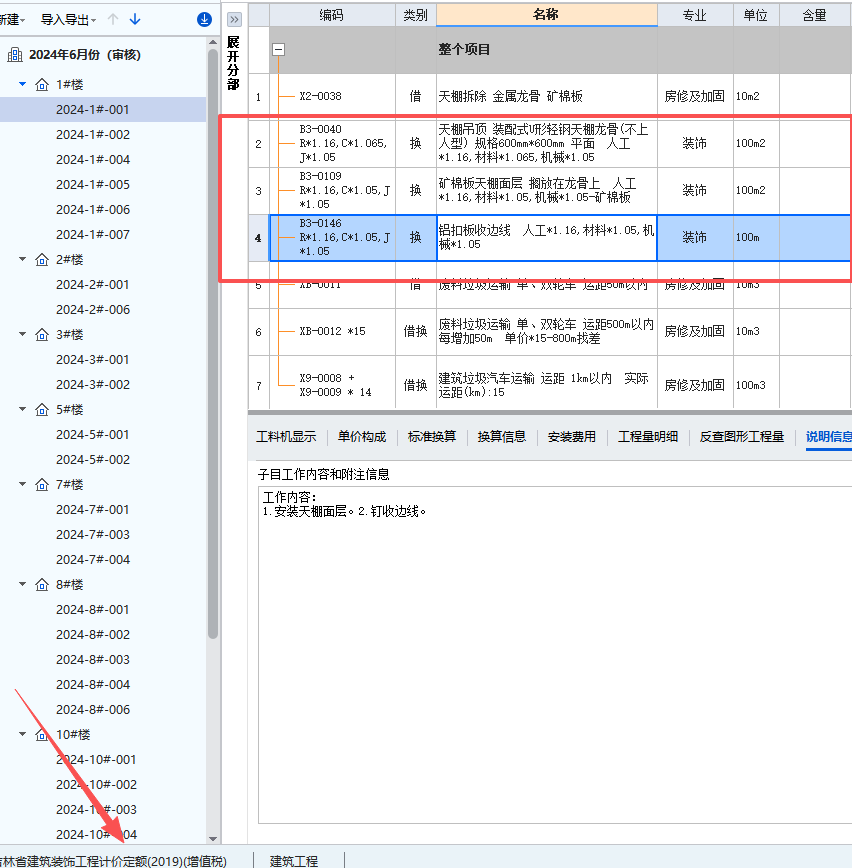852x868 pixels.
Task: Open the 工程量明细 tab
Action: [x=647, y=436]
